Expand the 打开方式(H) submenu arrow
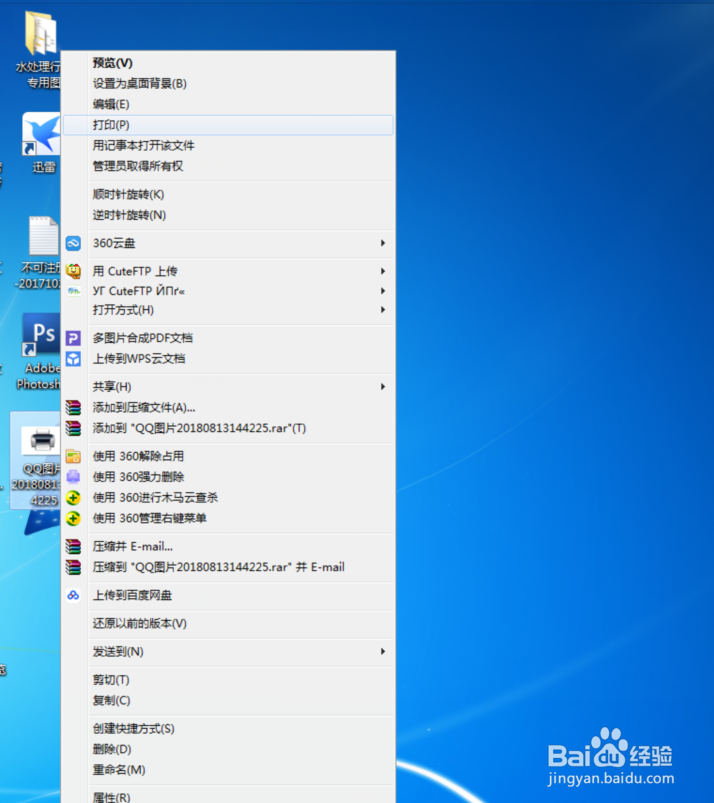The width and height of the screenshot is (714, 803). click(x=383, y=310)
